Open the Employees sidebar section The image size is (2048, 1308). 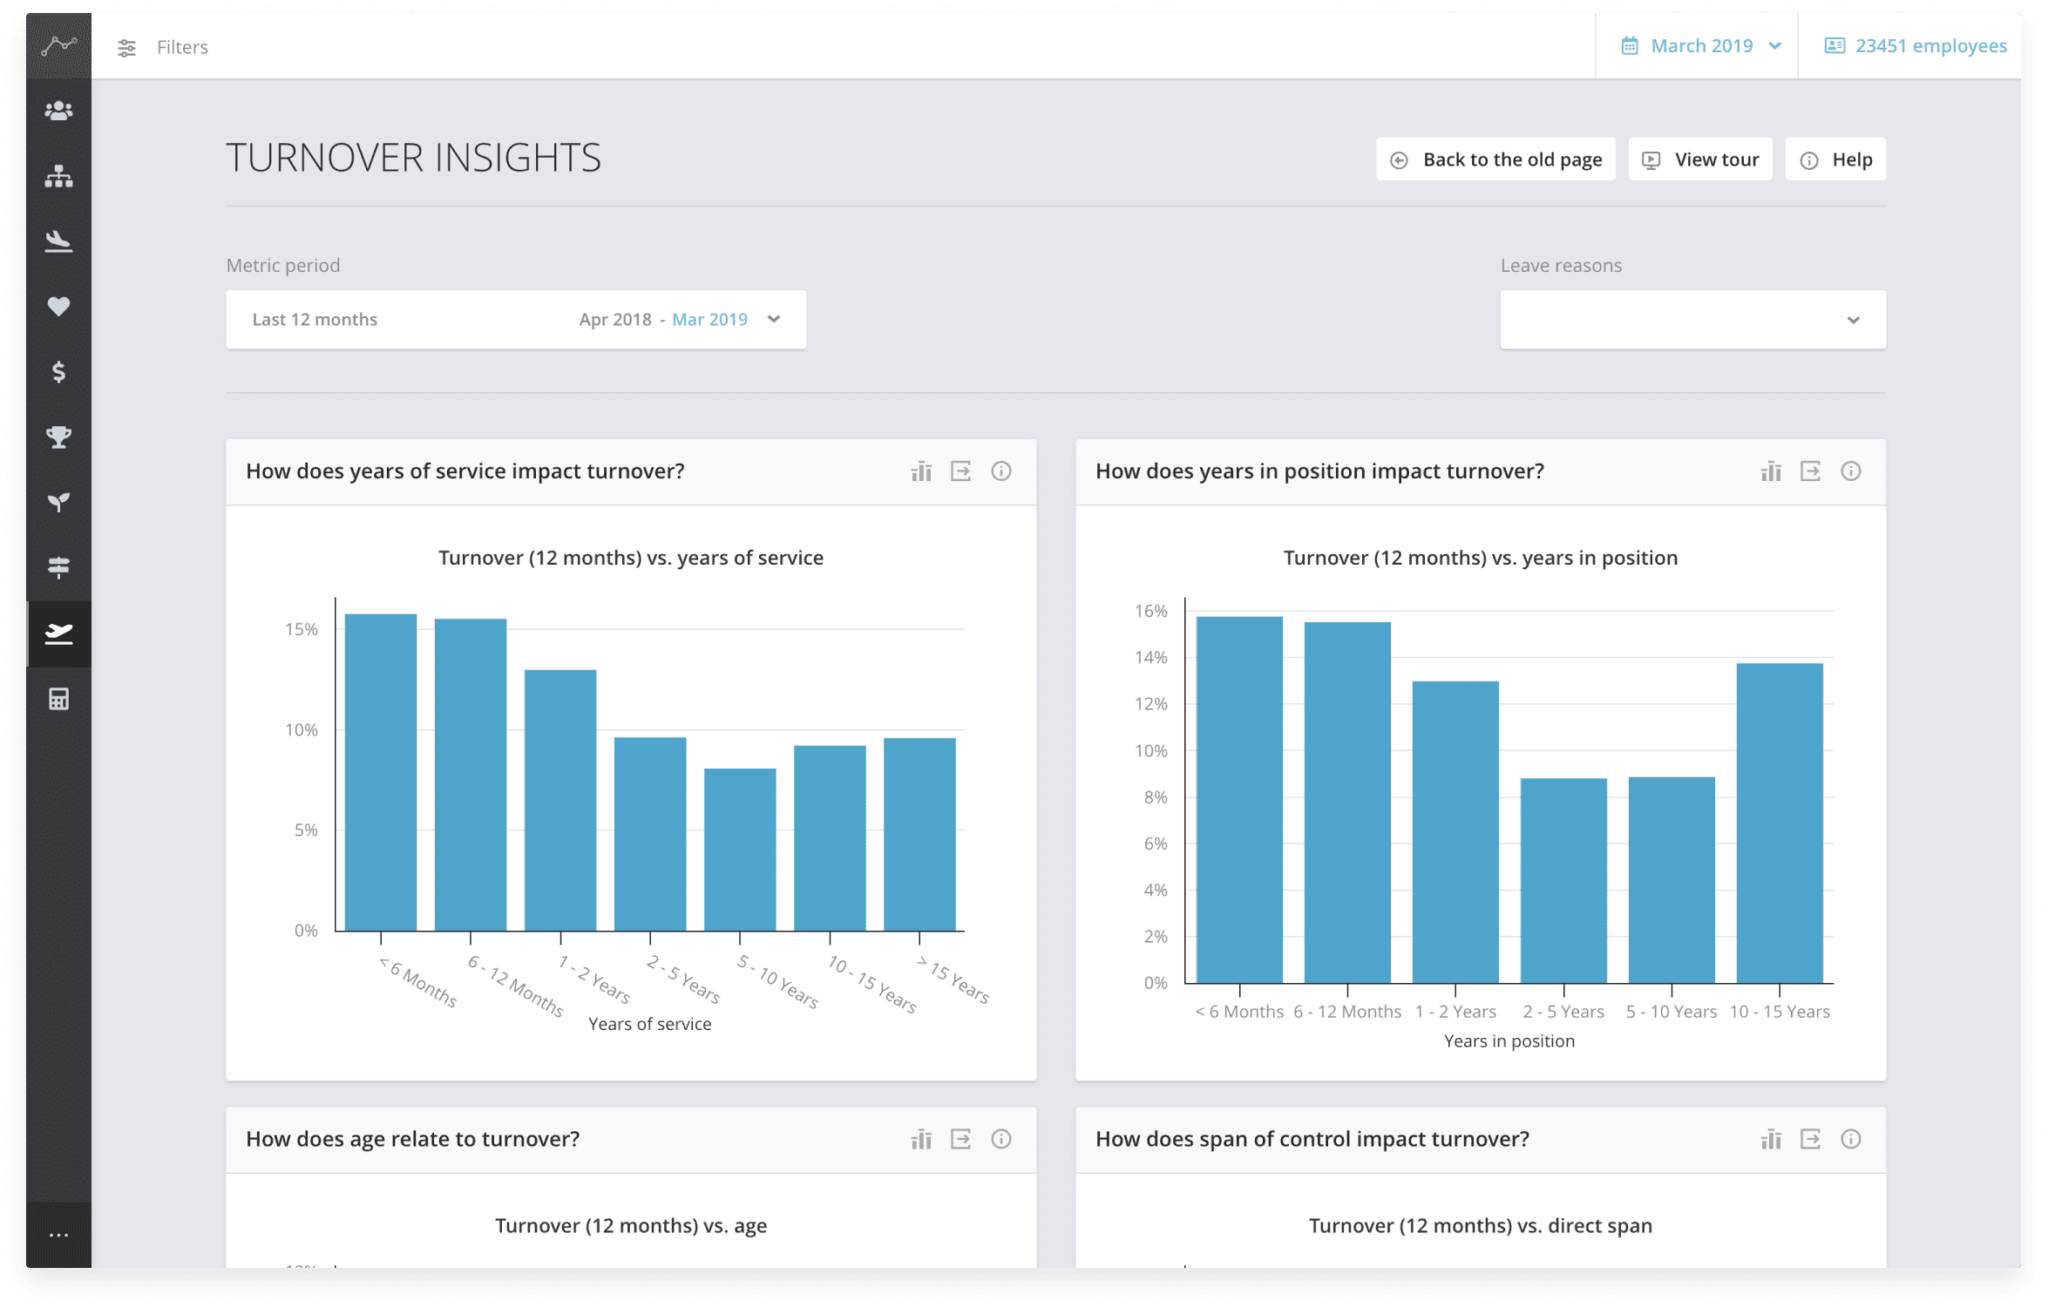click(58, 111)
